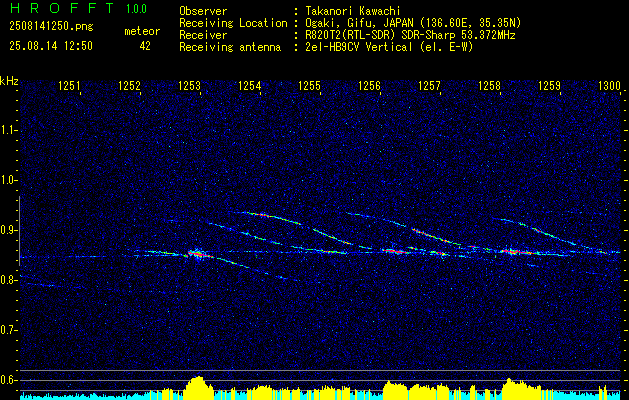Screen dimensions: 629x400
Task: Select the meteor count value 42
Action: click(145, 46)
